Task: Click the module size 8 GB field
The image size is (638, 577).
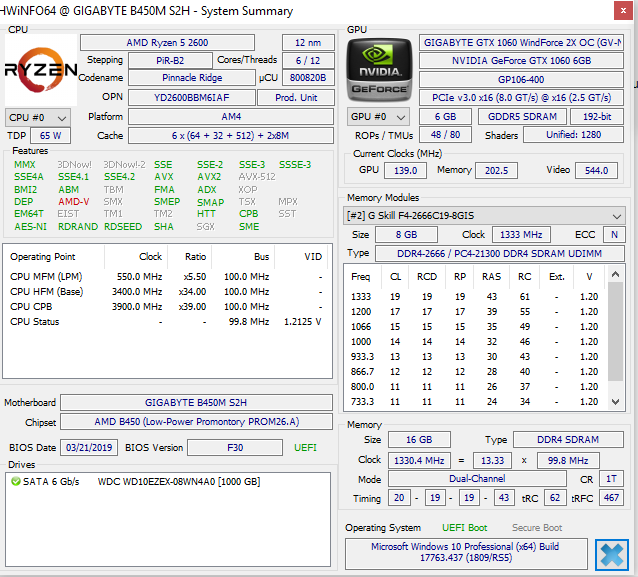Action: [406, 235]
